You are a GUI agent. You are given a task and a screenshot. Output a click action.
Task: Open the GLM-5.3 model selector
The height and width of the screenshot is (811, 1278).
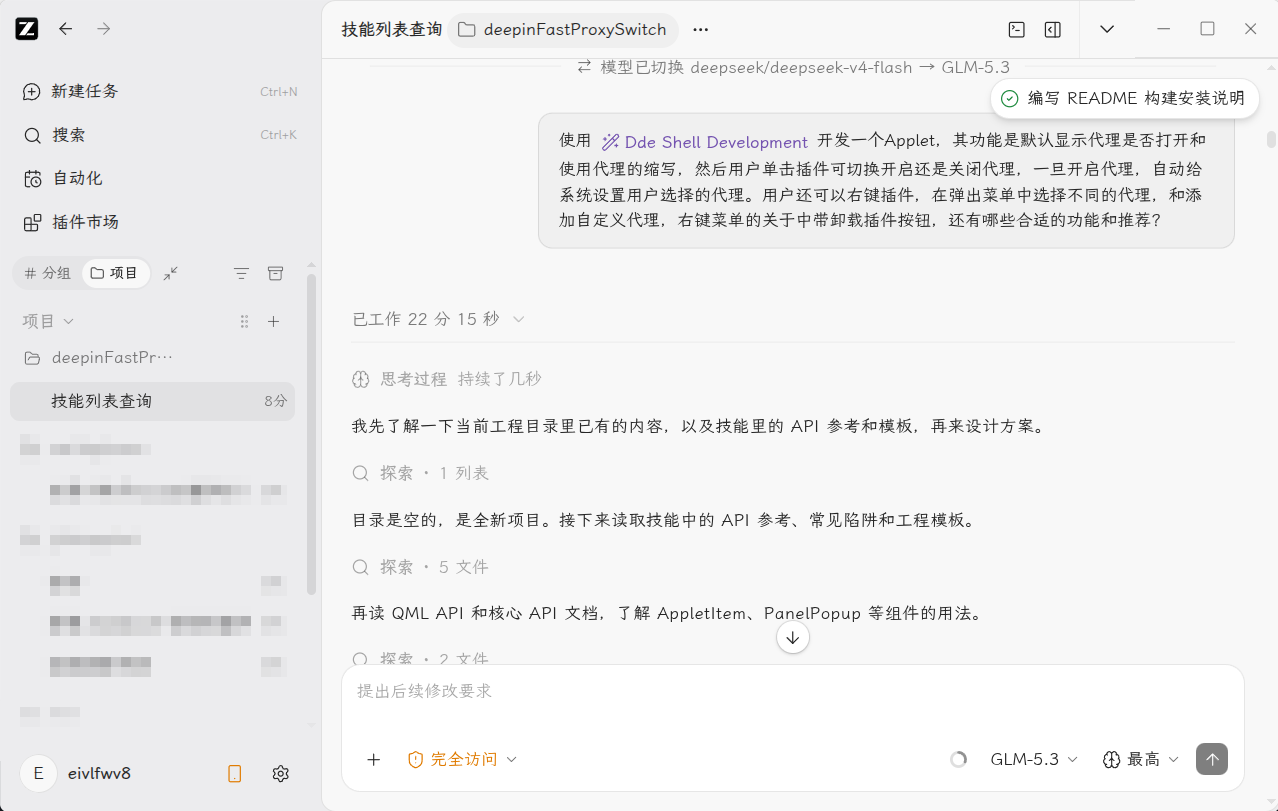(x=1034, y=760)
